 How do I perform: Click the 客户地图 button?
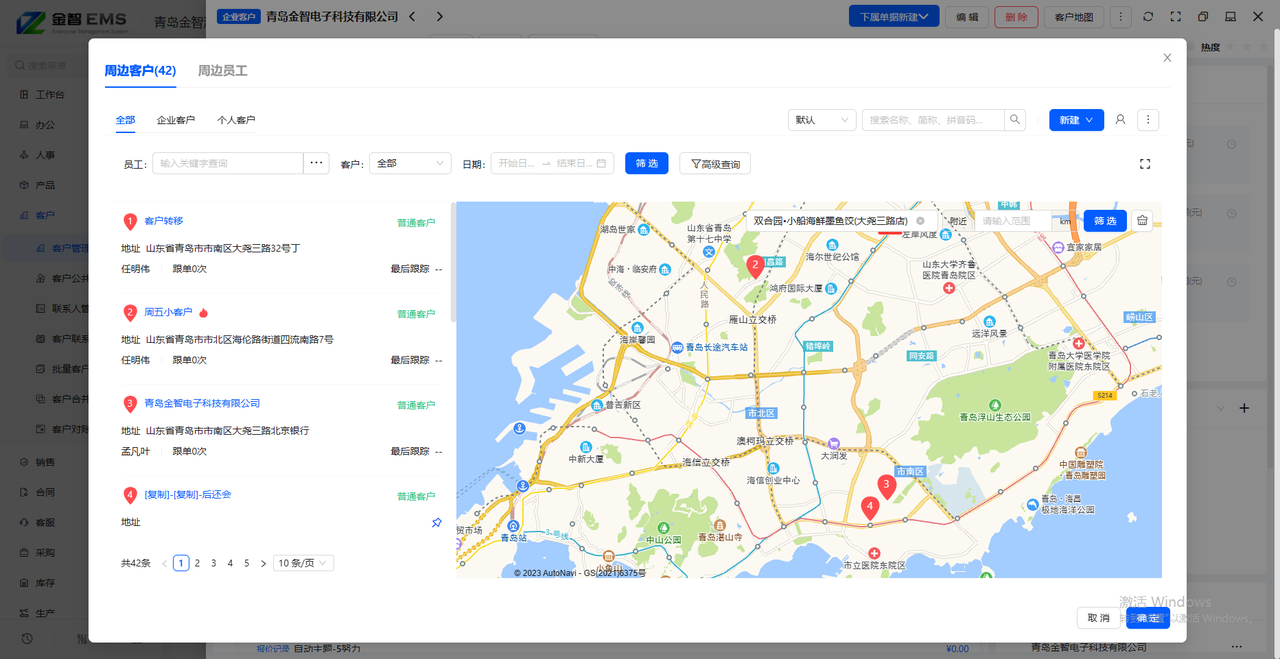pos(1075,17)
